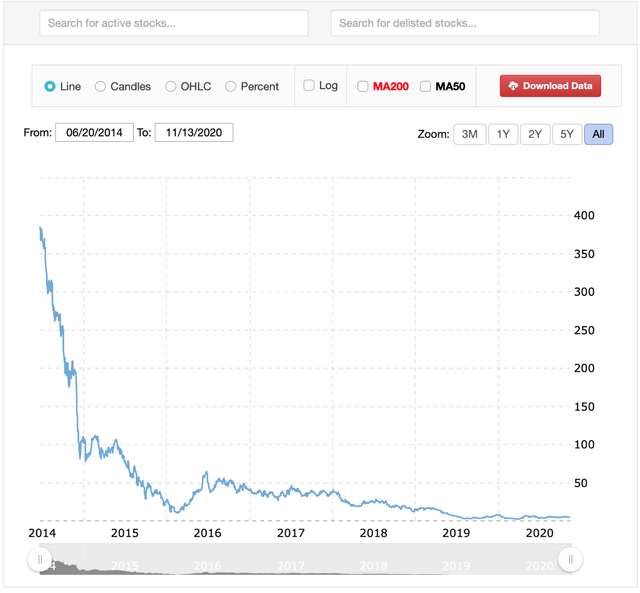This screenshot has height=593, width=640.
Task: Edit the From date field
Action: 94,132
